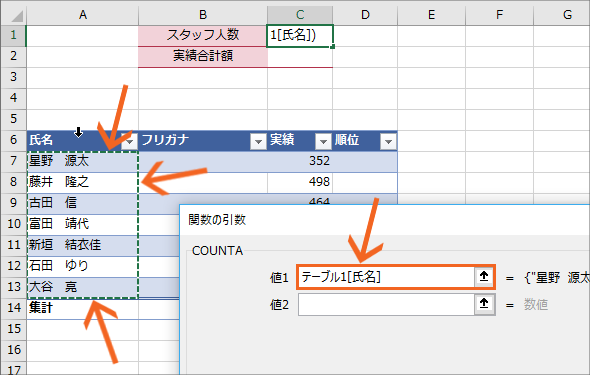
Task: Select column F header
Action: 499,15
